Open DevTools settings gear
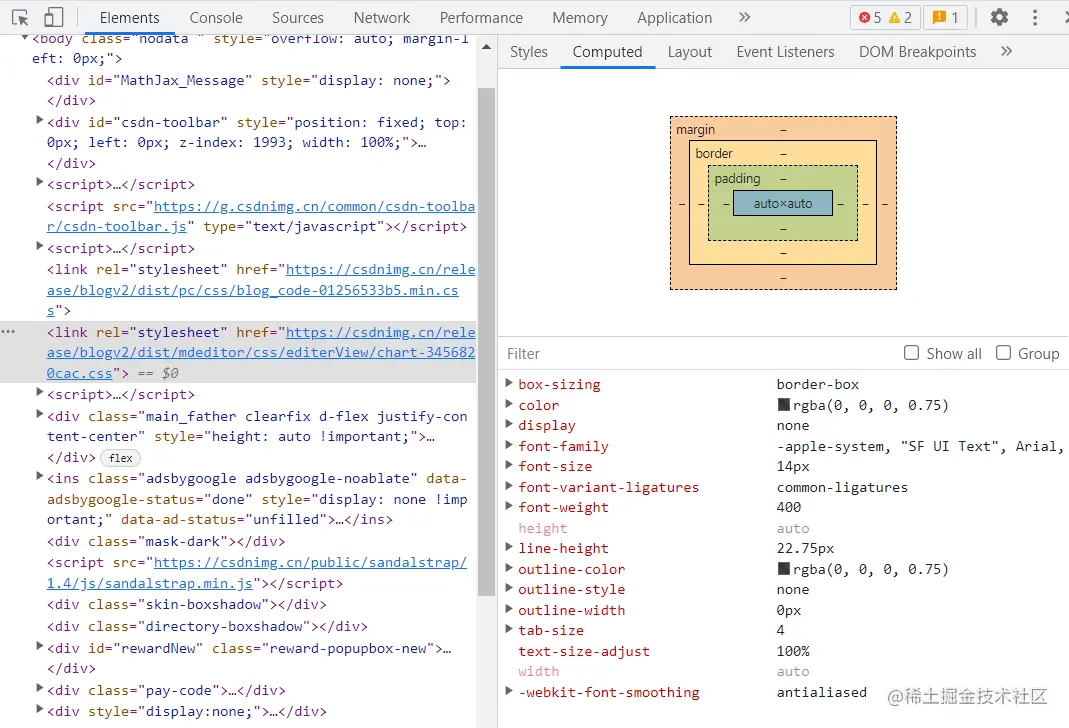The image size is (1069, 728). 999,18
